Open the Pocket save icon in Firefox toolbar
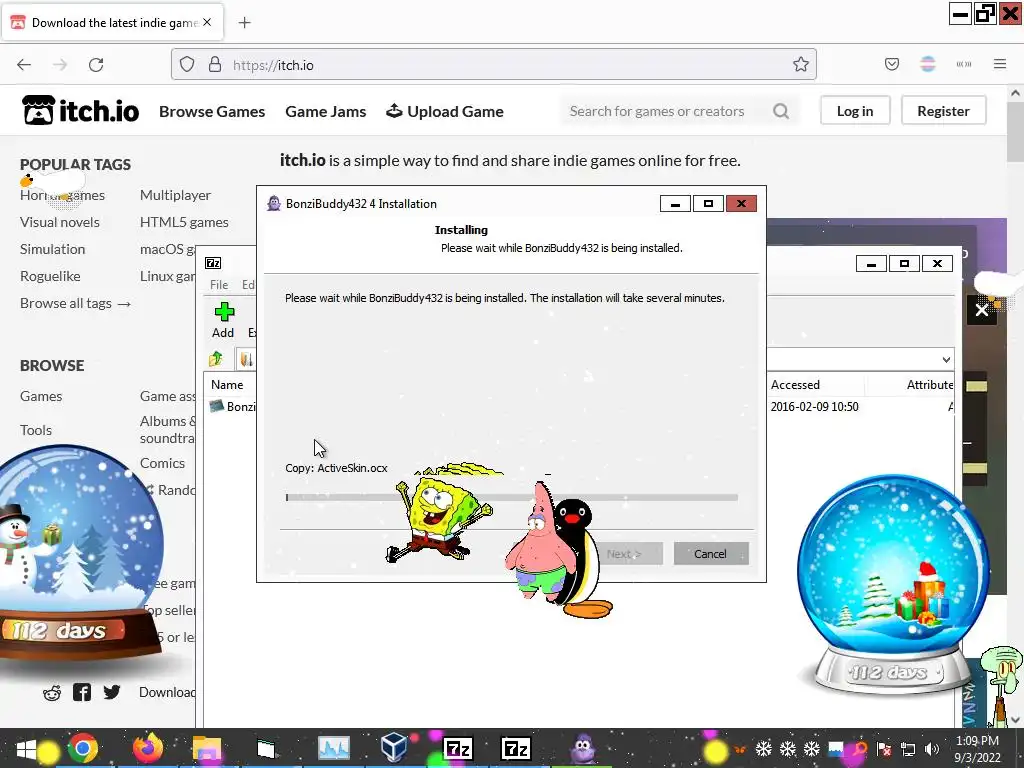Image resolution: width=1024 pixels, height=768 pixels. pos(891,64)
